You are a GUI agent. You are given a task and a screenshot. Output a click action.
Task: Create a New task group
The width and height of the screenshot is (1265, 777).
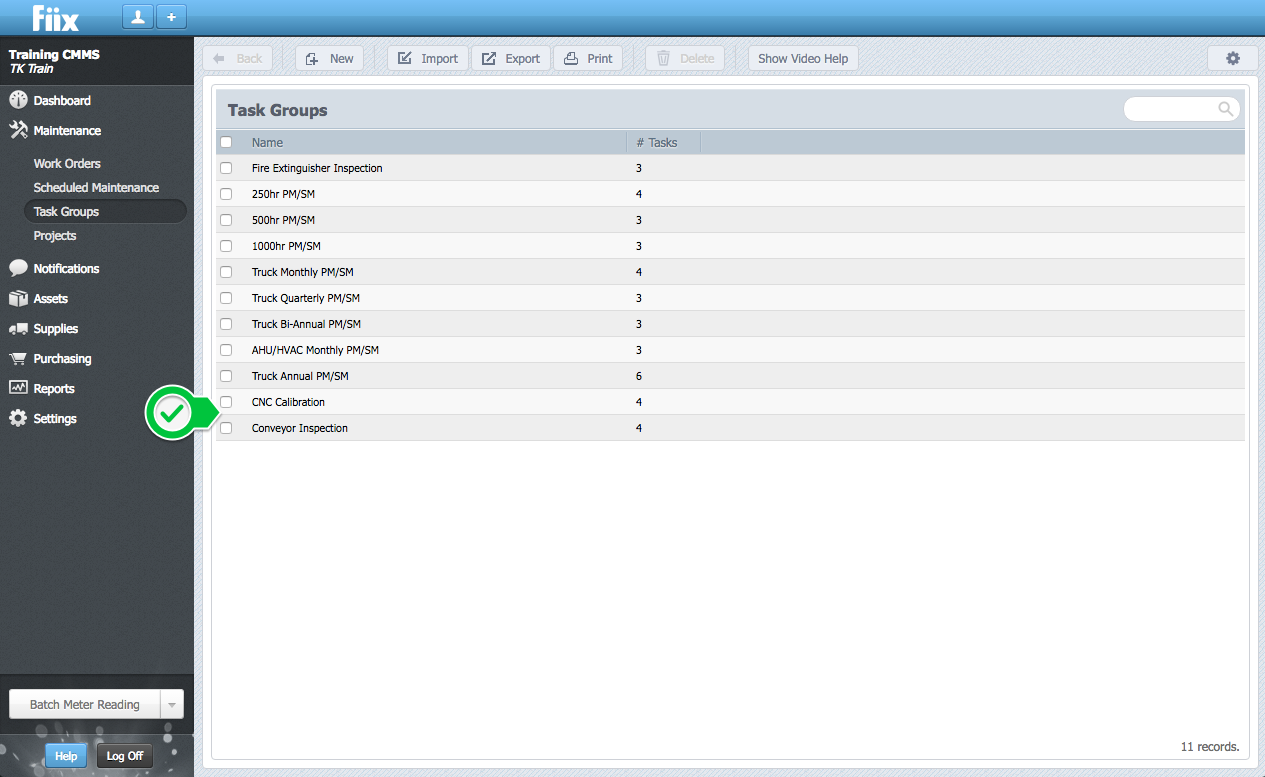click(x=329, y=58)
